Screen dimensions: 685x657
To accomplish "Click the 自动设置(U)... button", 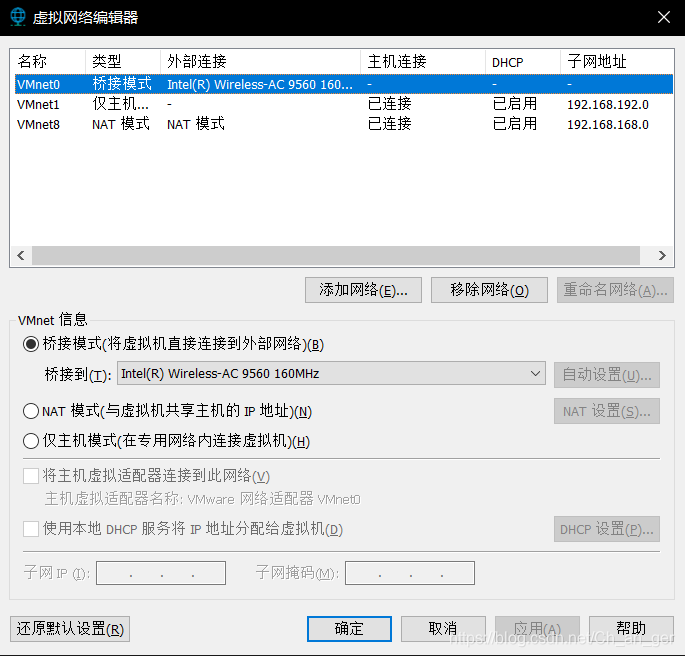I will (607, 375).
